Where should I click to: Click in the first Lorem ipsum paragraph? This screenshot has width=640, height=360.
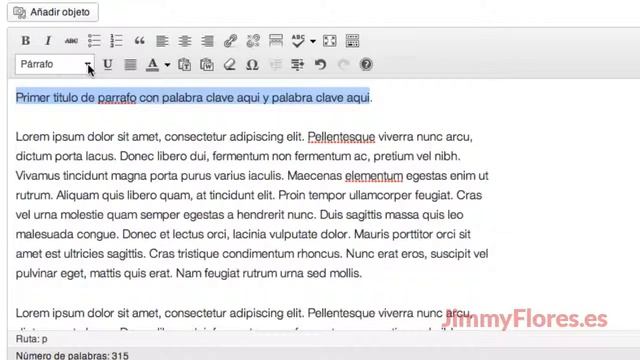click(x=252, y=205)
